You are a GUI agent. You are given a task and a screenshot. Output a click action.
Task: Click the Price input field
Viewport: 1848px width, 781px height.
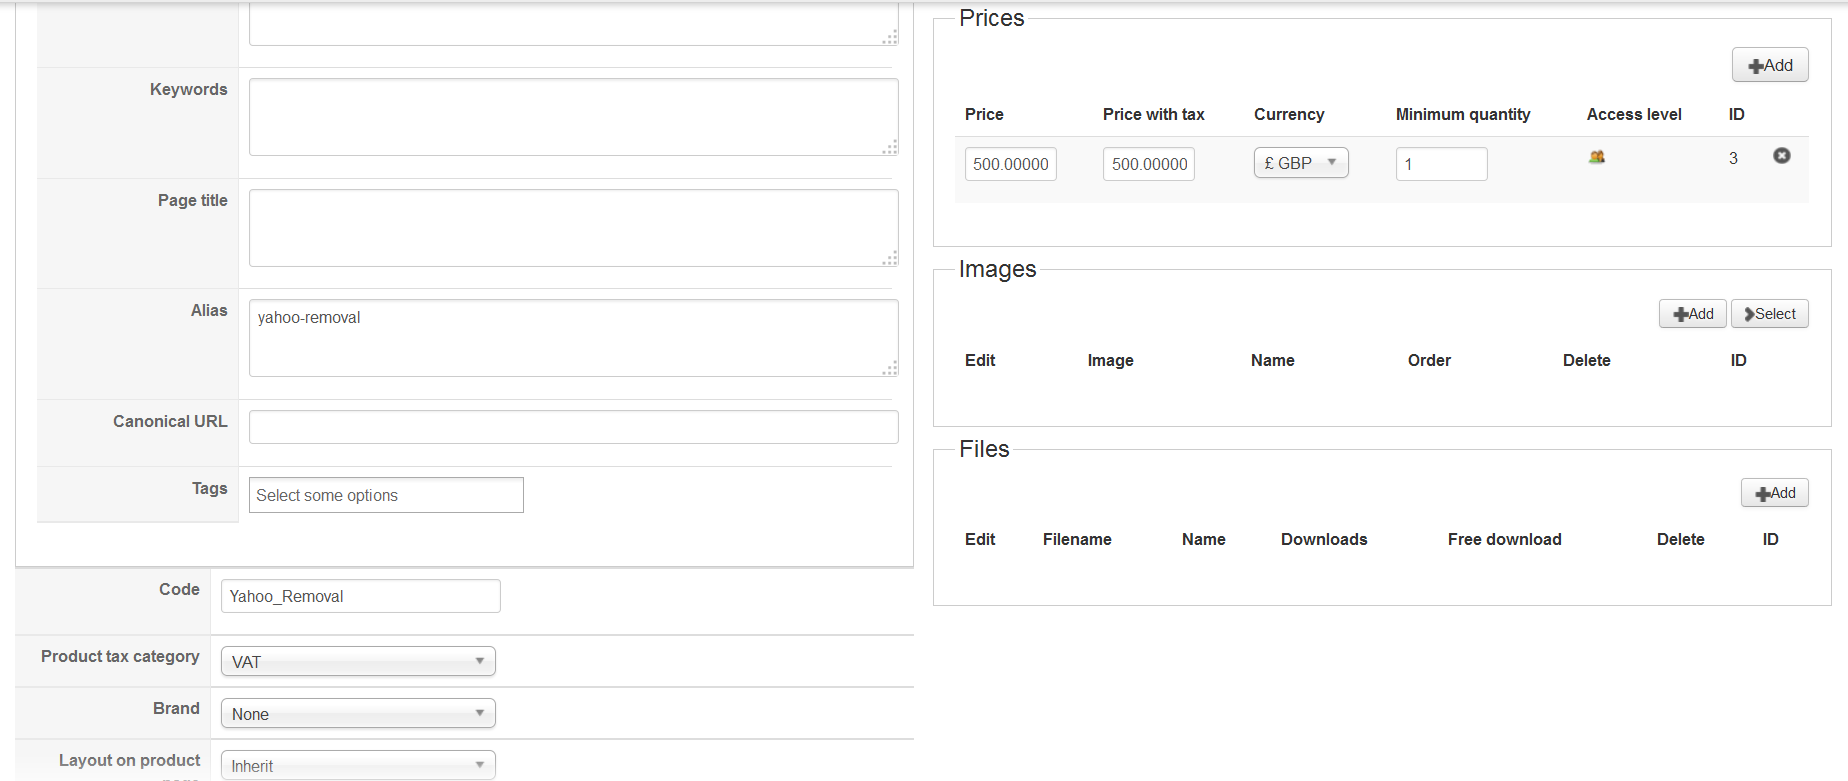pyautogui.click(x=1010, y=164)
